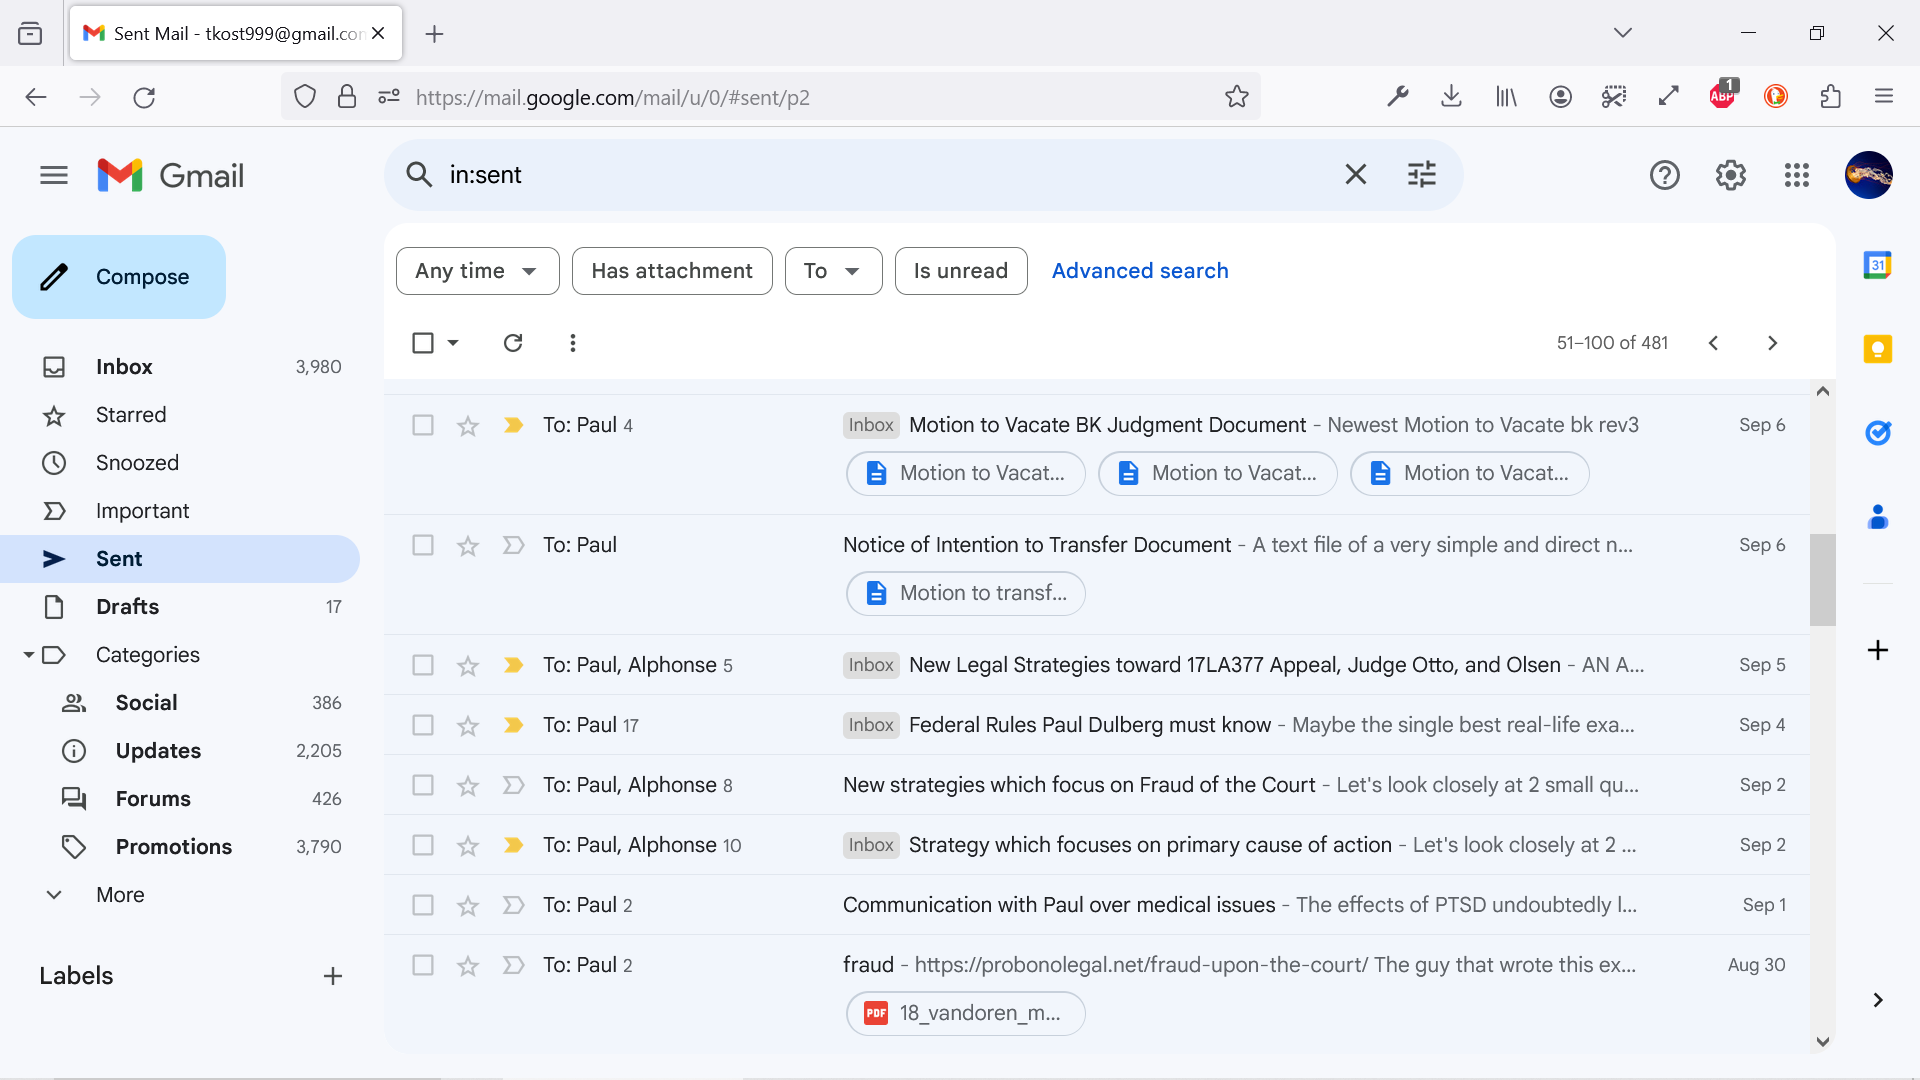
Task: Open Google apps grid
Action: 1796,175
